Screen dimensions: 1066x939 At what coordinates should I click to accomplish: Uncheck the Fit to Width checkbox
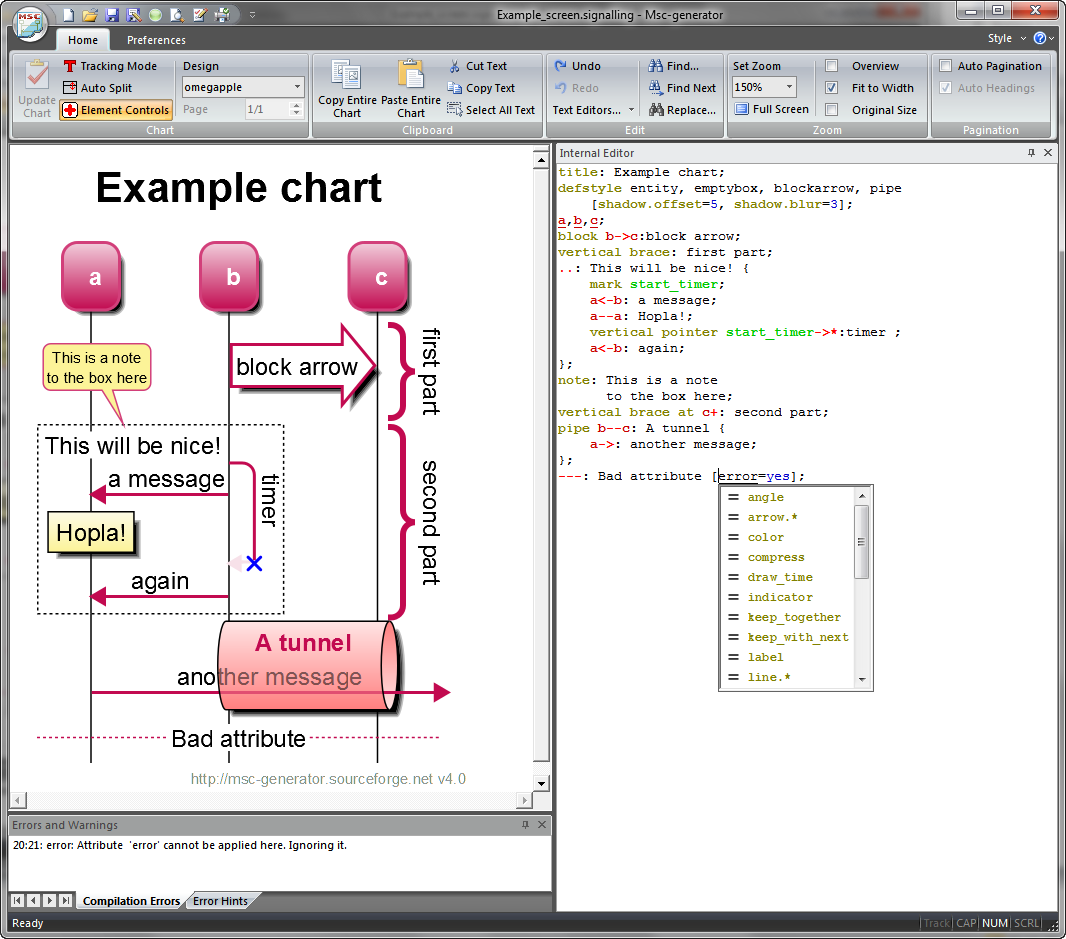(x=832, y=88)
